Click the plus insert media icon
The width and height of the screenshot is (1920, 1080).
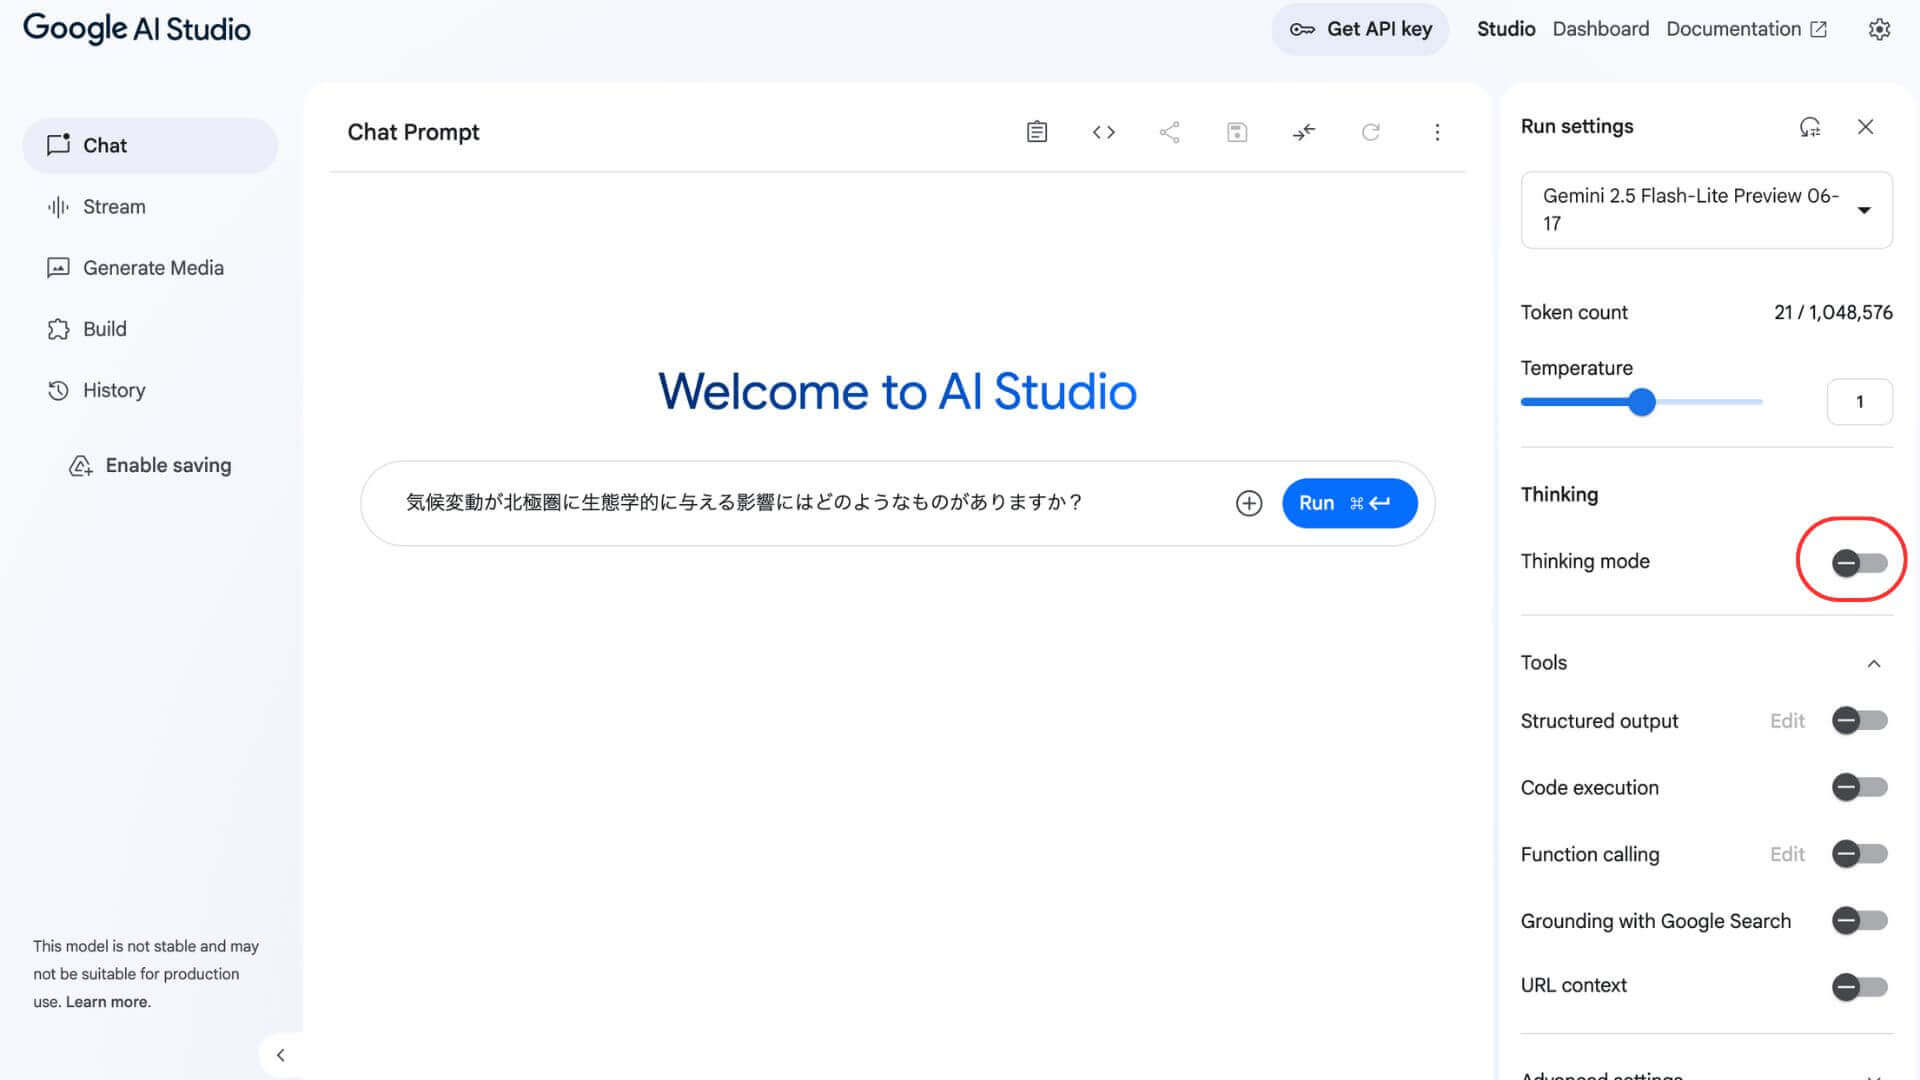(x=1249, y=503)
